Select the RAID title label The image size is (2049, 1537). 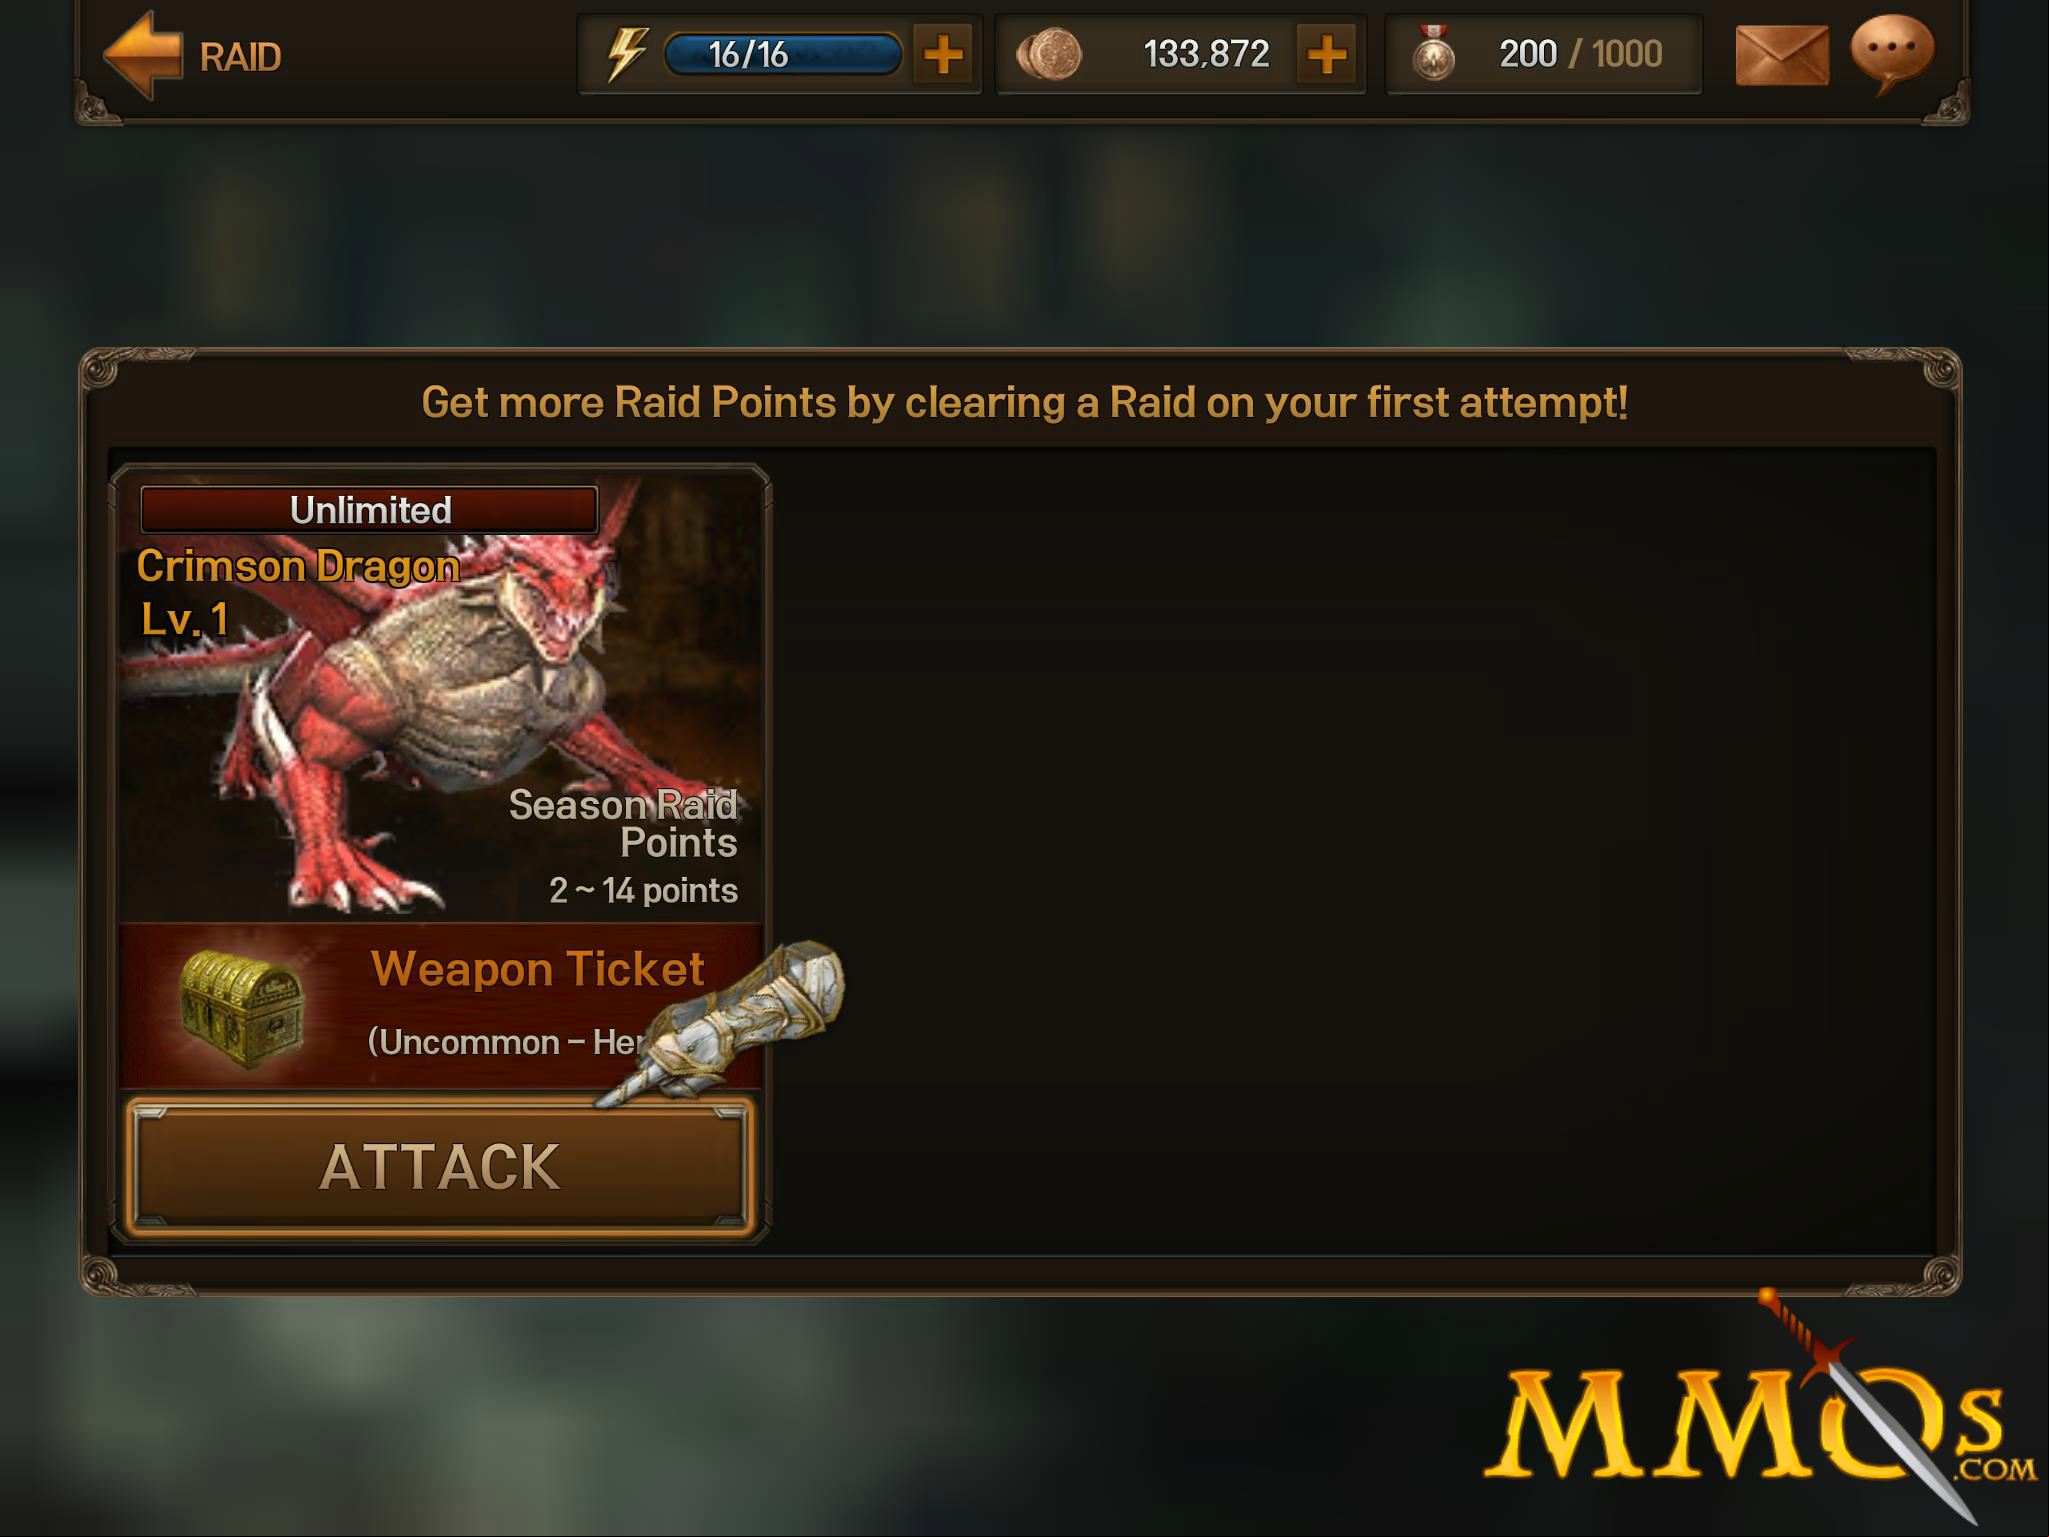tap(240, 57)
